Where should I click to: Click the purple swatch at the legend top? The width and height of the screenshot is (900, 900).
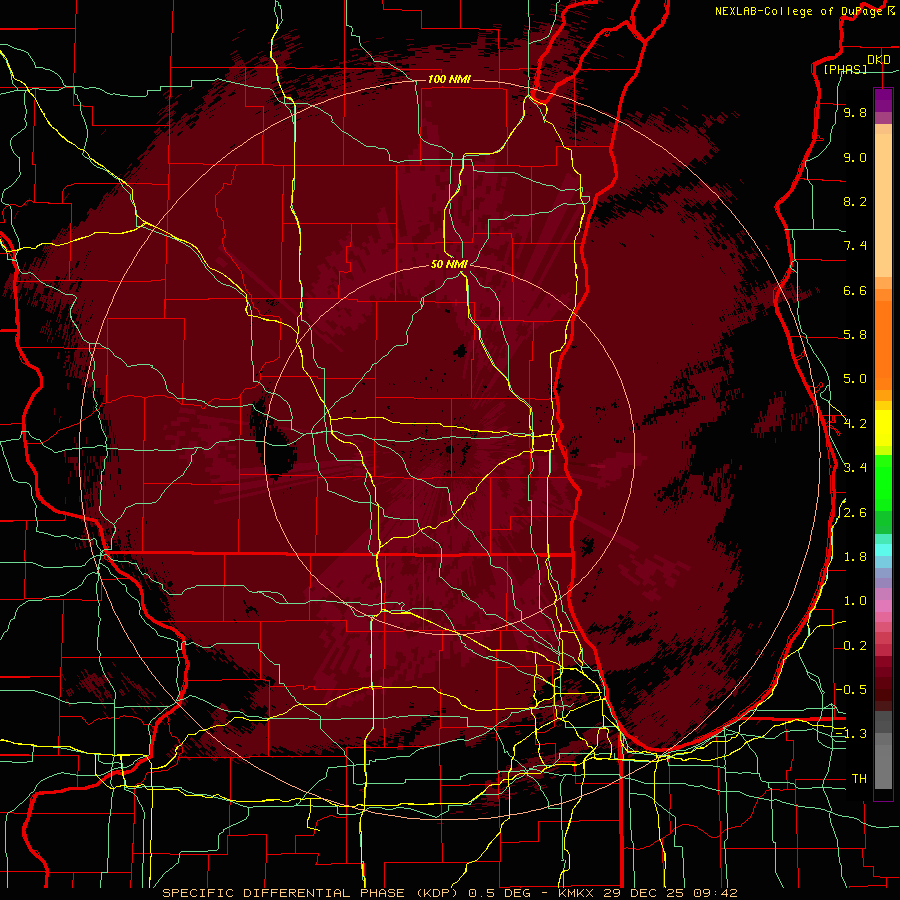tap(883, 100)
